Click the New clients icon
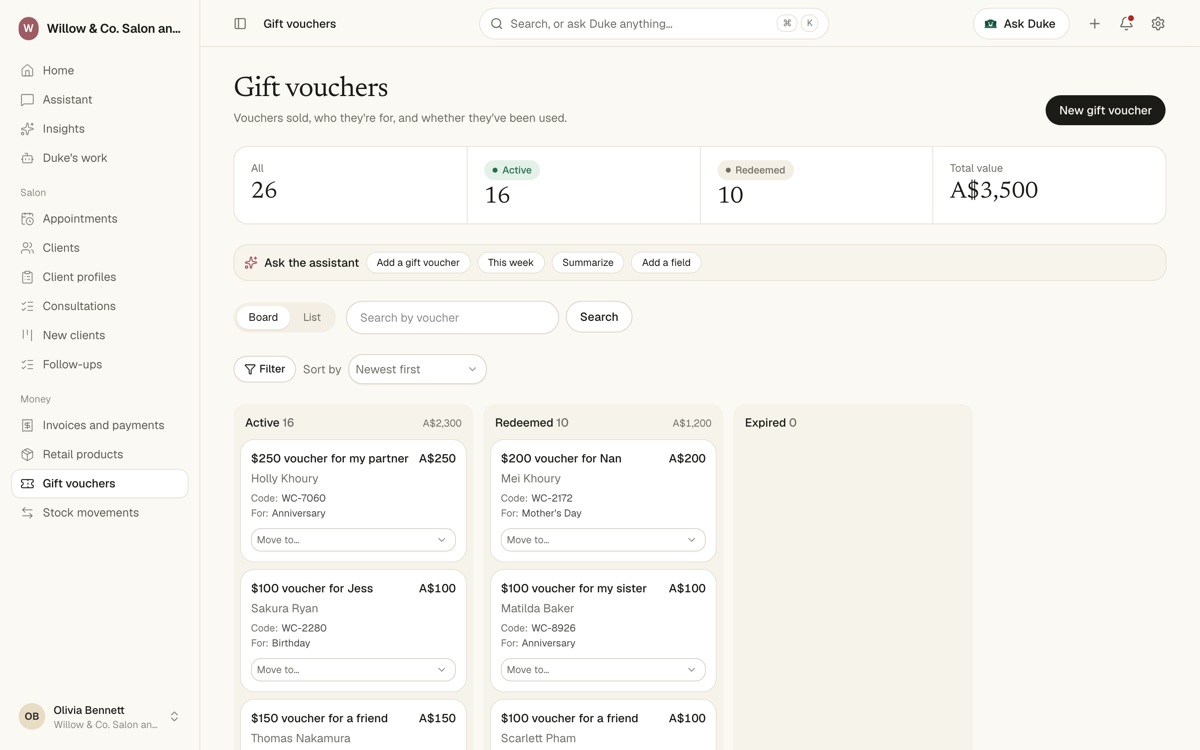Image resolution: width=1200 pixels, height=750 pixels. [27, 335]
